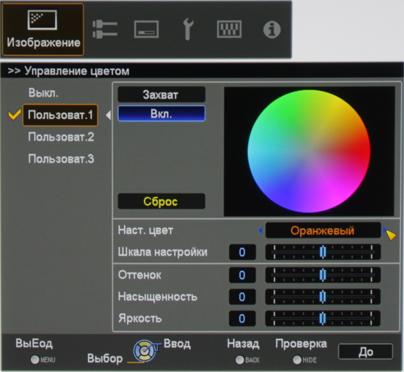Image resolution: width=404 pixels, height=372 pixels.
Task: Click the Назад back label
Action: (x=243, y=344)
